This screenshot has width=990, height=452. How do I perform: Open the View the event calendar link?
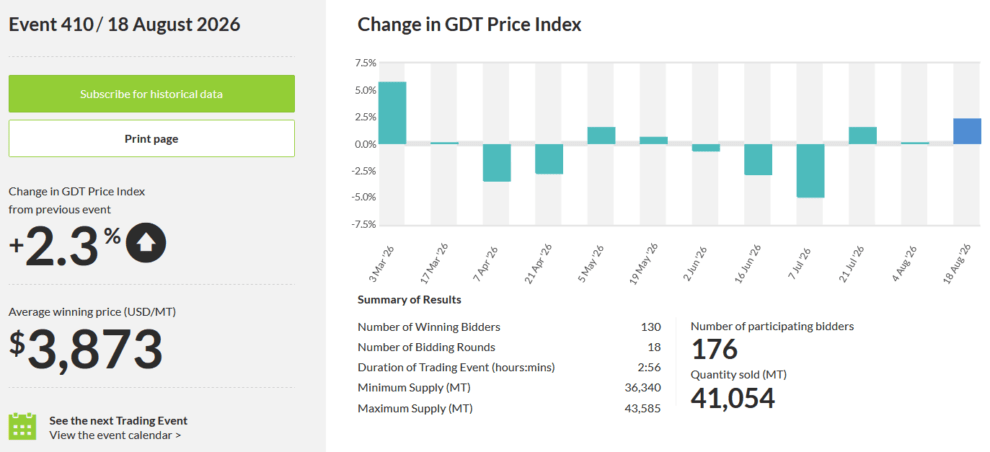point(115,435)
